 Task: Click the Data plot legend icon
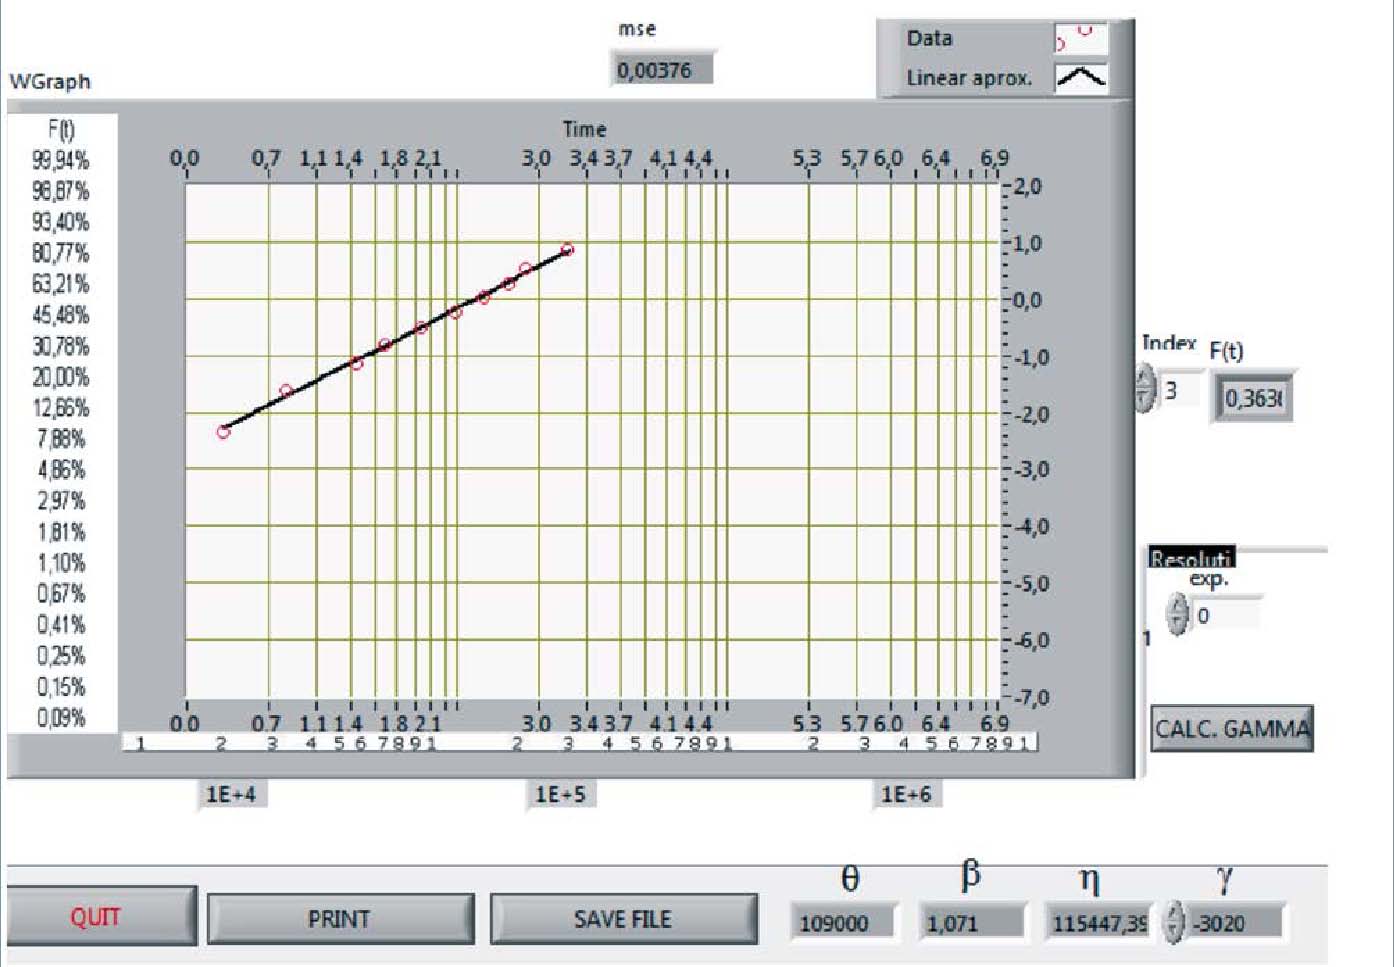1080,39
